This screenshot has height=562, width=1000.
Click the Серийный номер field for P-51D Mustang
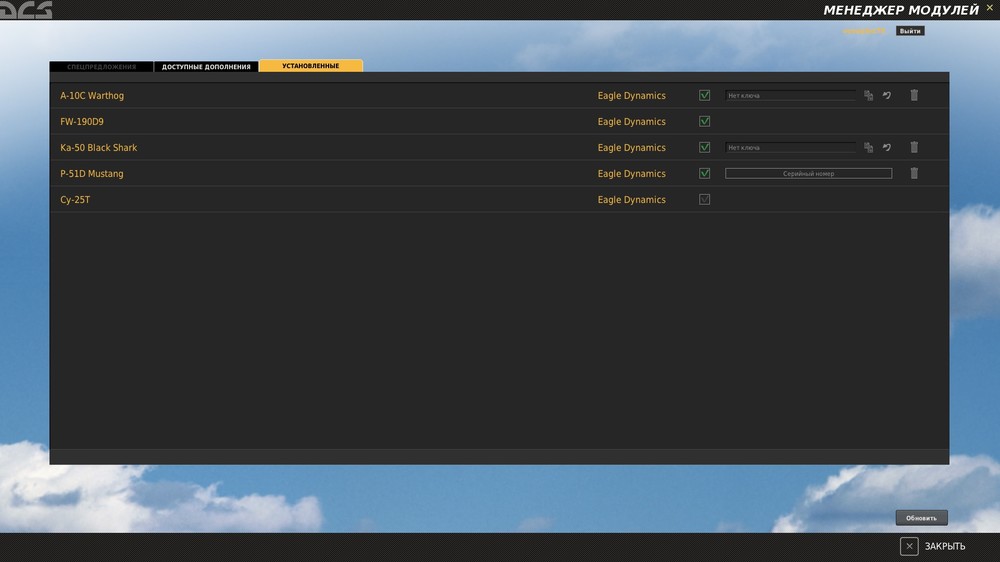pos(808,174)
